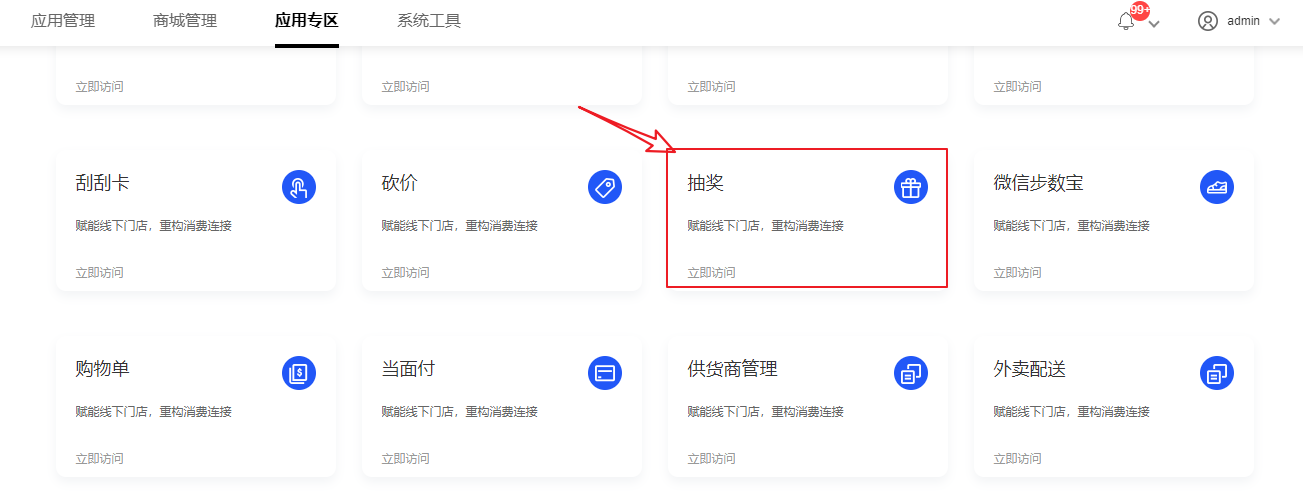The image size is (1303, 492).
Task: Click the description text under 当面付
Action: [460, 412]
